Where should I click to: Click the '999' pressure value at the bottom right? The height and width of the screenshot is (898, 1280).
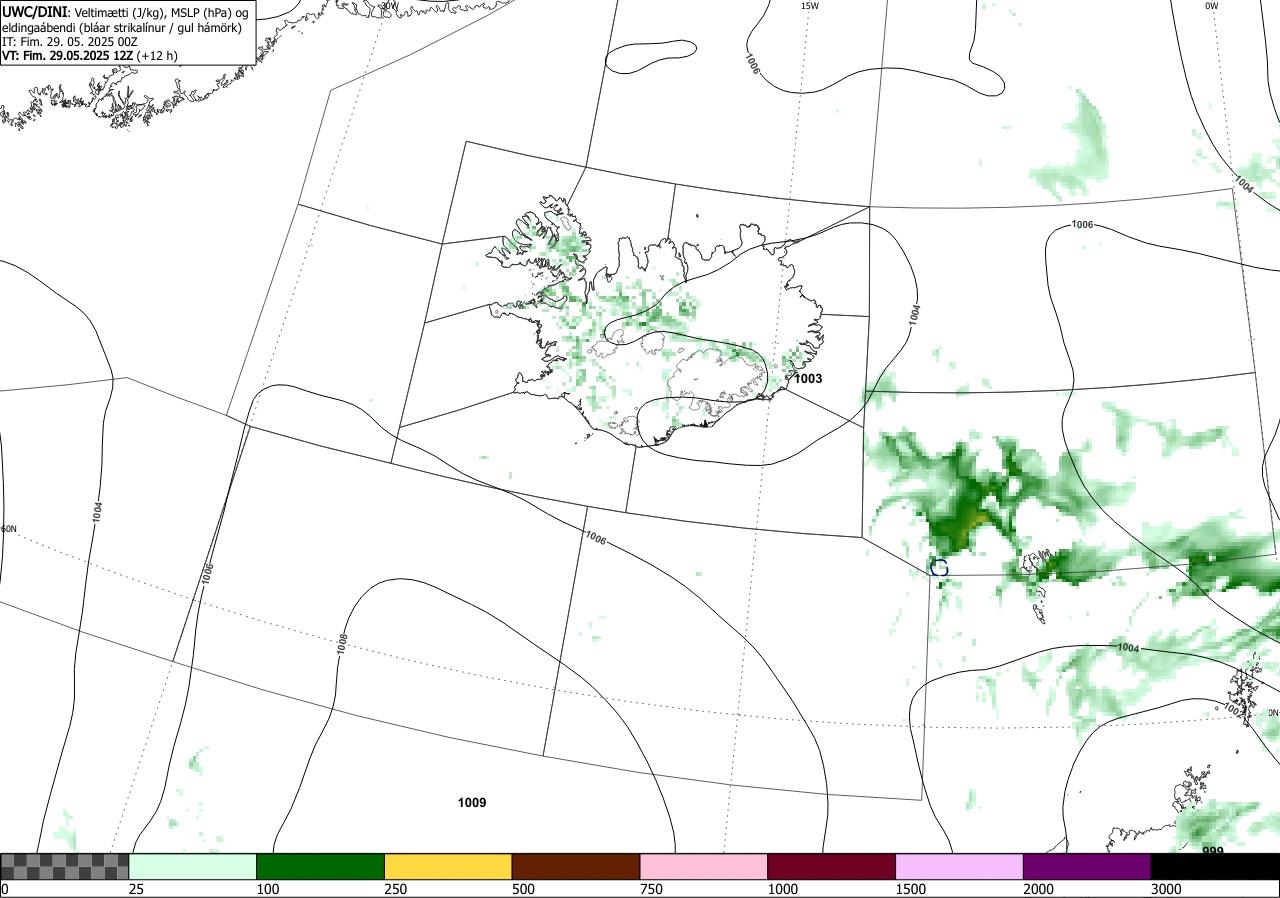click(x=1213, y=851)
